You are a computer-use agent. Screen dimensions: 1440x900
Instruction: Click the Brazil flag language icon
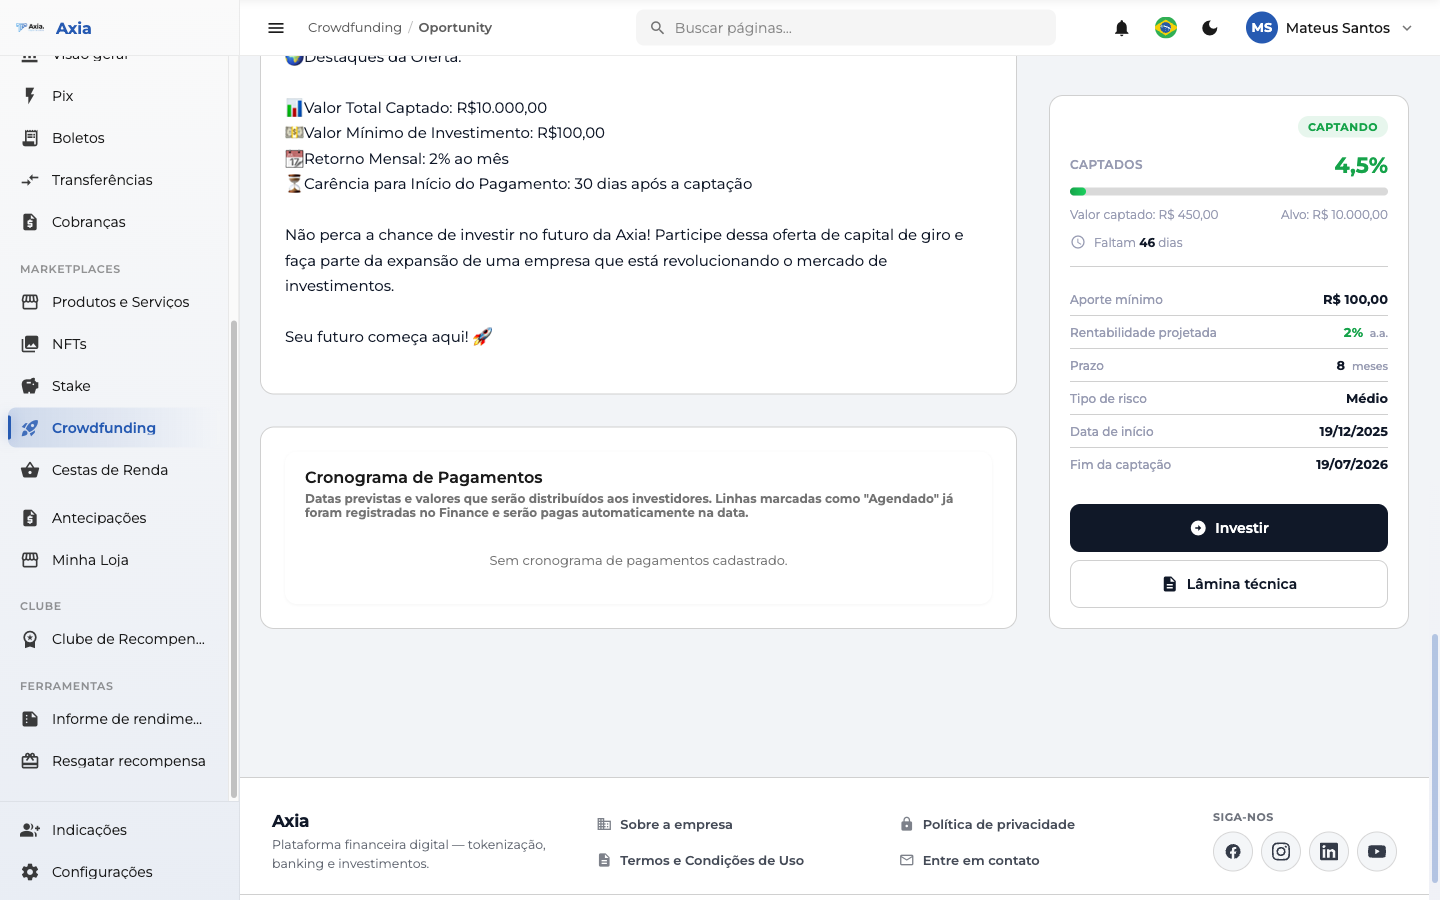click(1166, 28)
